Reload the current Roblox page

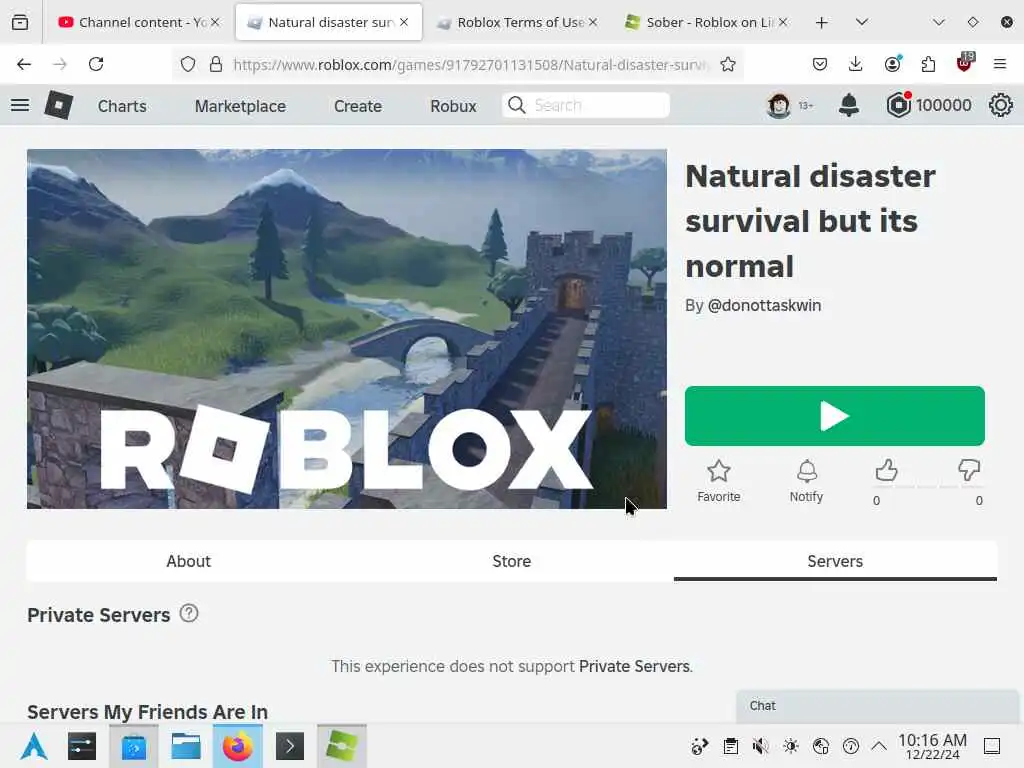point(96,64)
